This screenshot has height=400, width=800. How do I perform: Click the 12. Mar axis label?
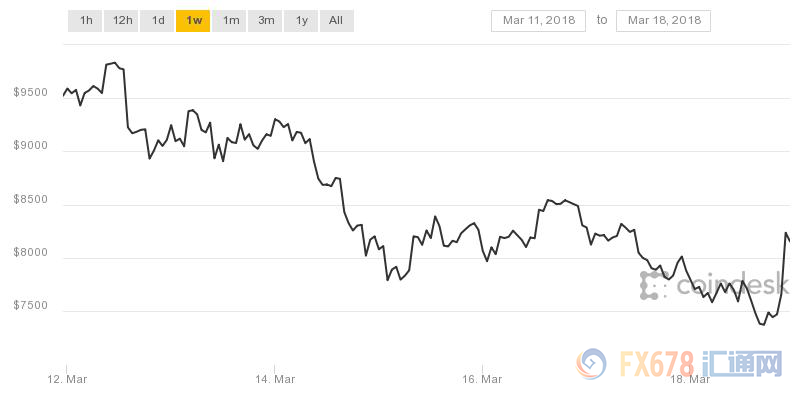coord(68,379)
